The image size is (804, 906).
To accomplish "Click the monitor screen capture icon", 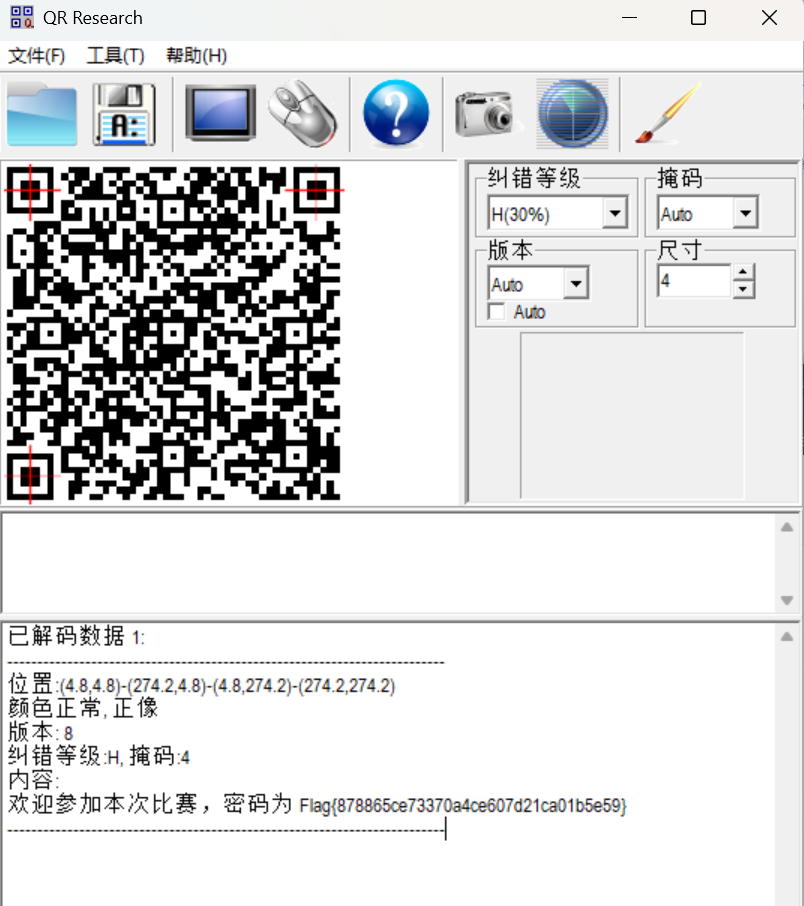I will click(220, 114).
